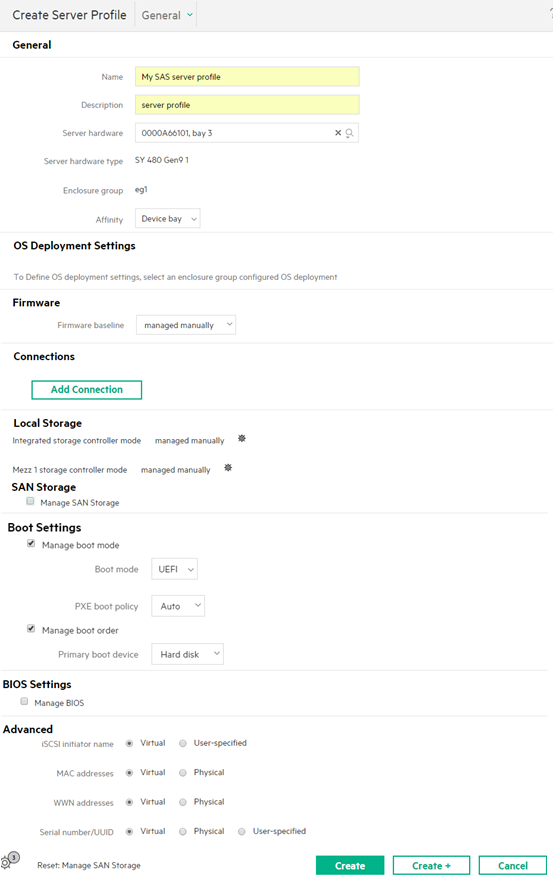The image size is (553, 895).
Task: Click the Create button
Action: 350,865
